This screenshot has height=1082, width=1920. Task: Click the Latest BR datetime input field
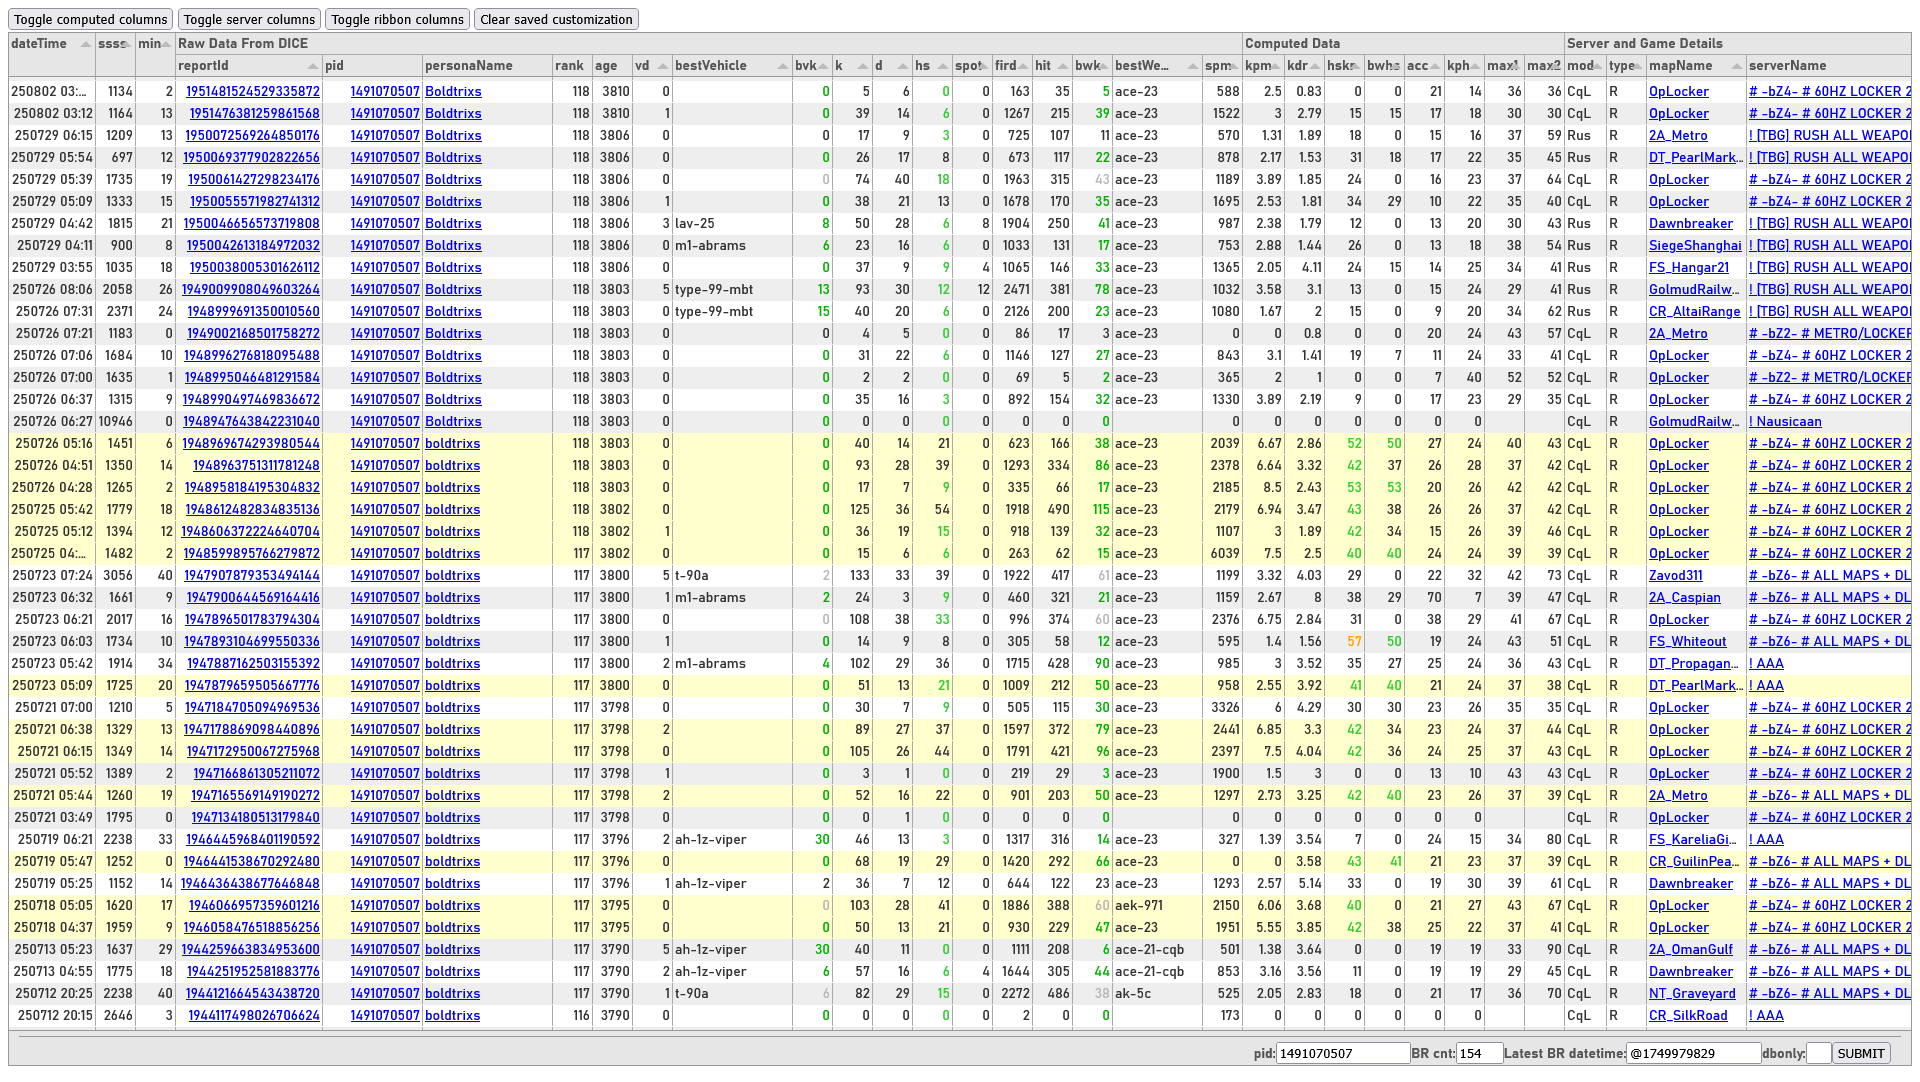pos(1693,1053)
